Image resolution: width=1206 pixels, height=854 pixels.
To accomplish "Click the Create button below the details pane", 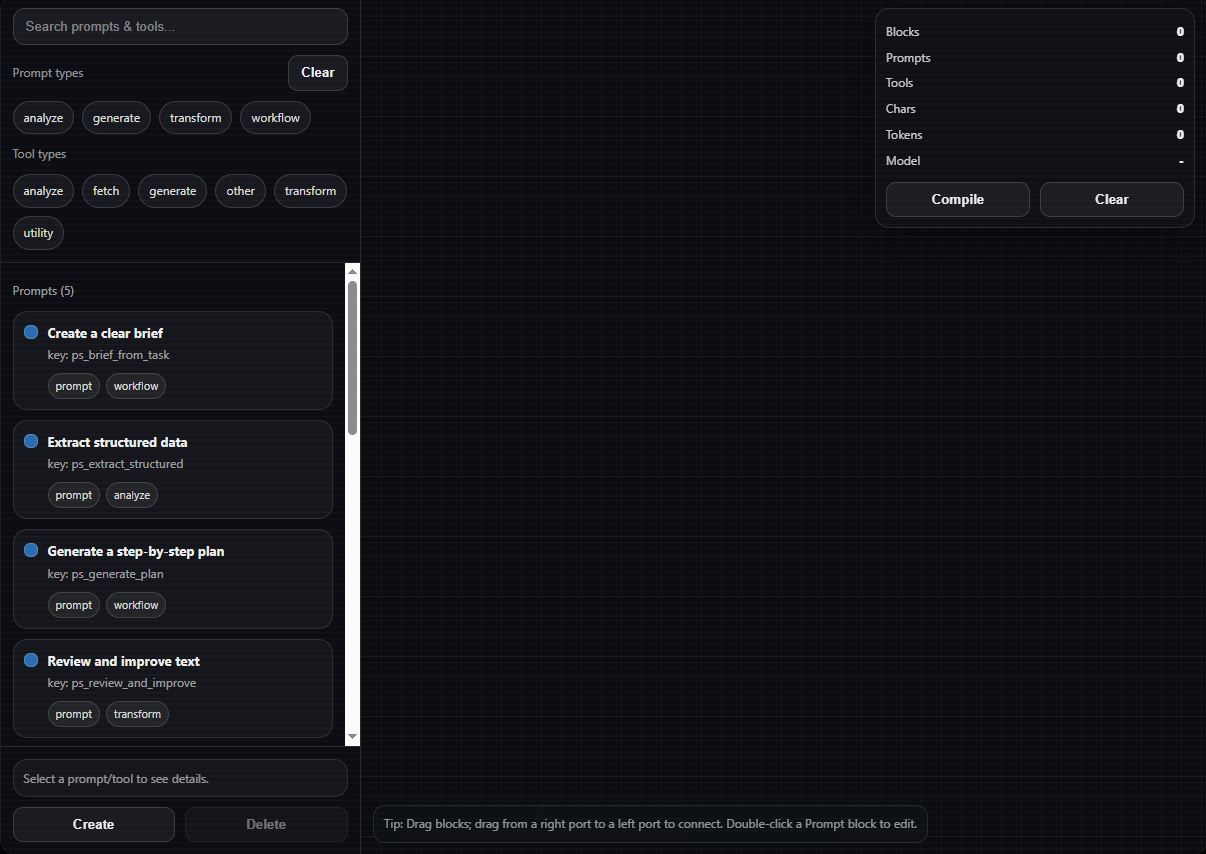I will point(93,823).
